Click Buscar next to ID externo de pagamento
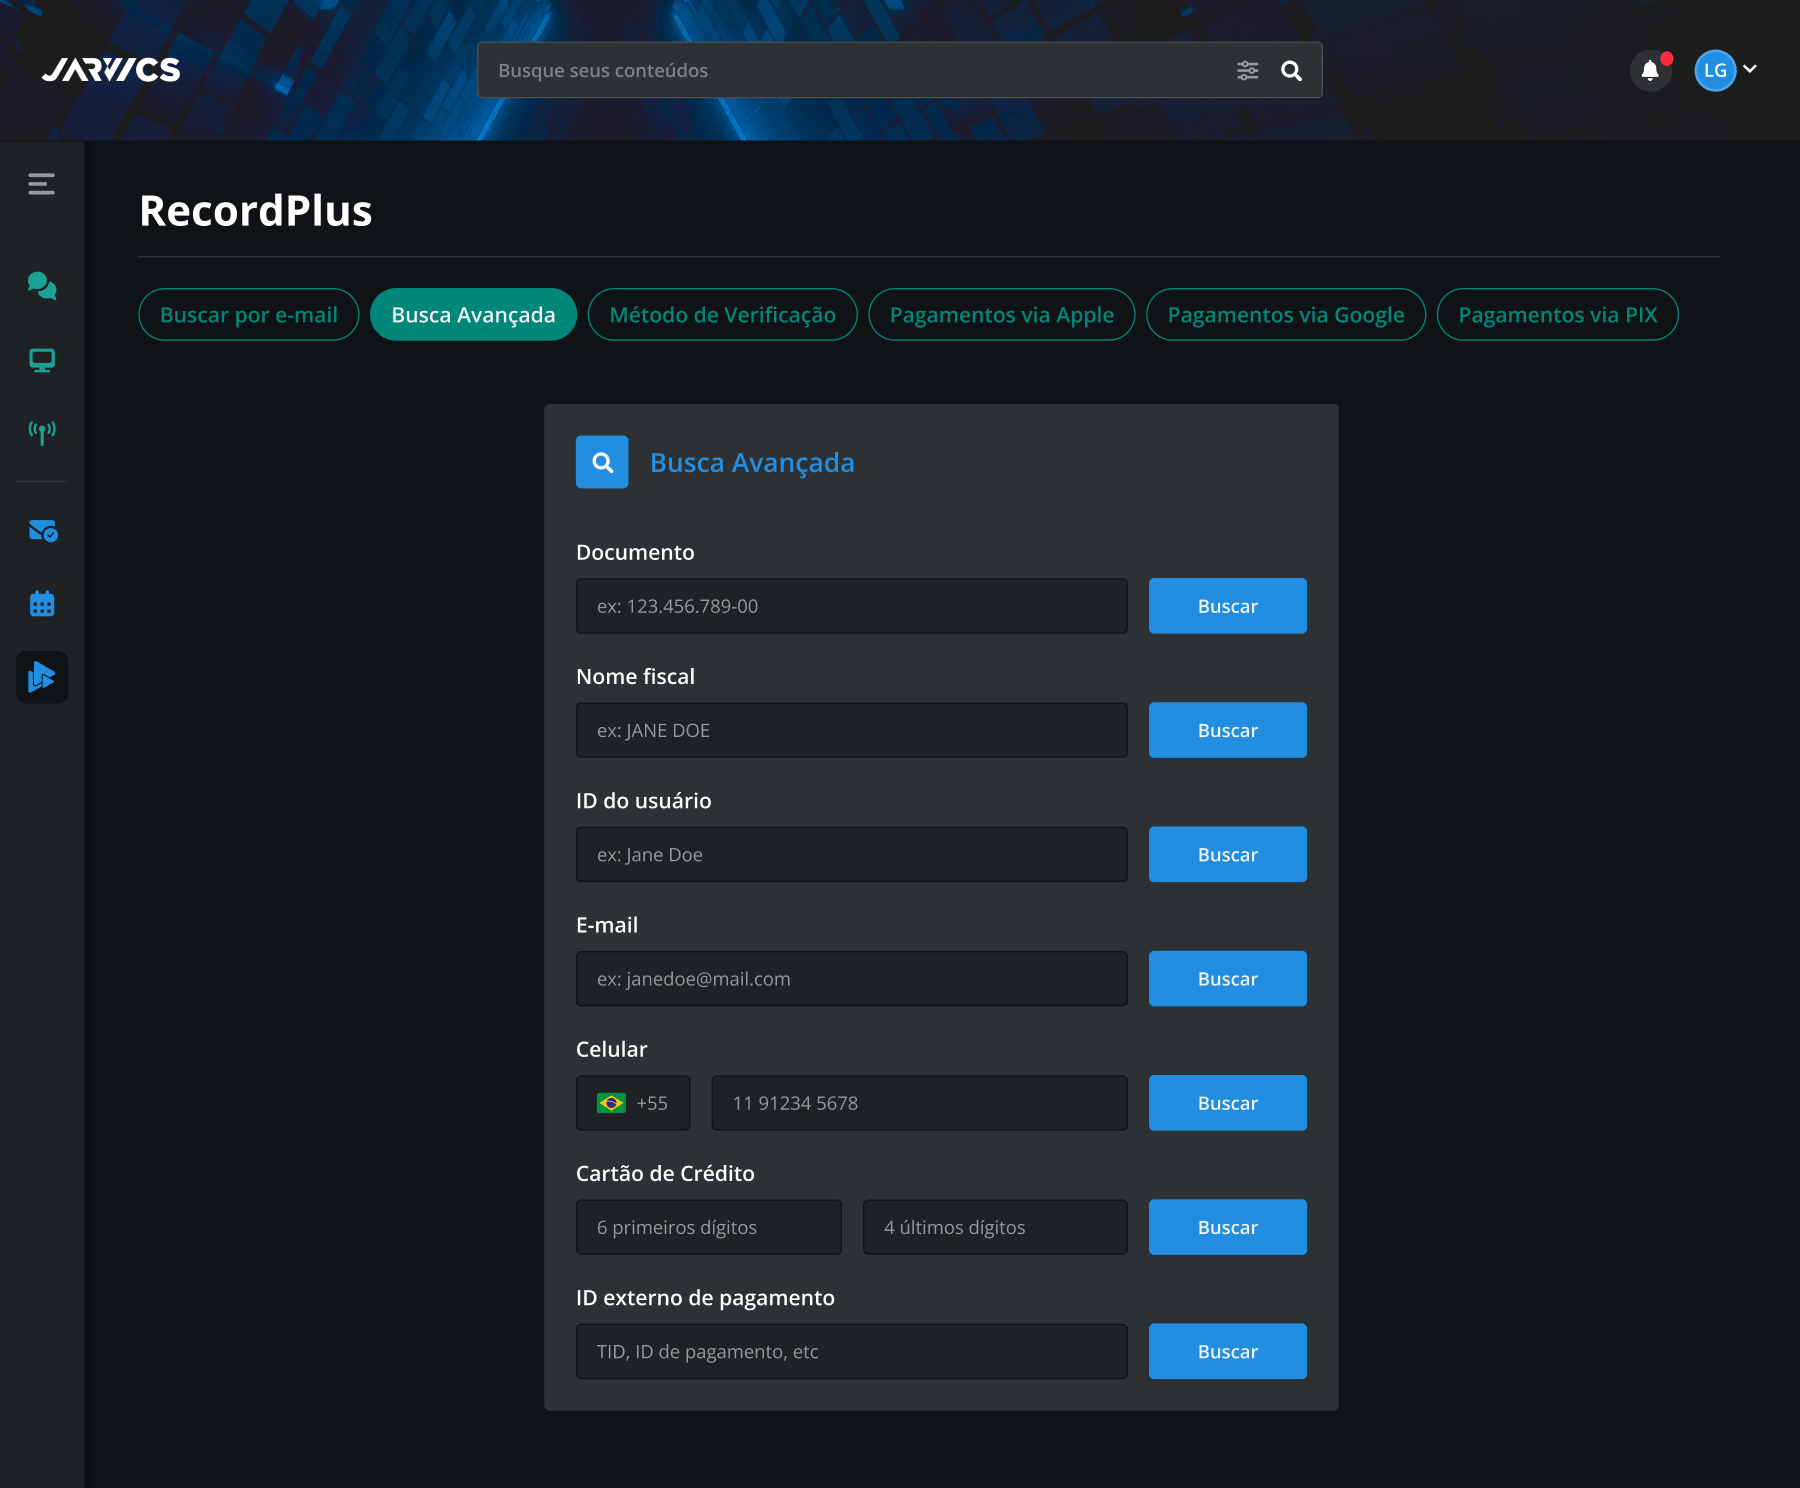The height and width of the screenshot is (1488, 1800). coord(1228,1351)
